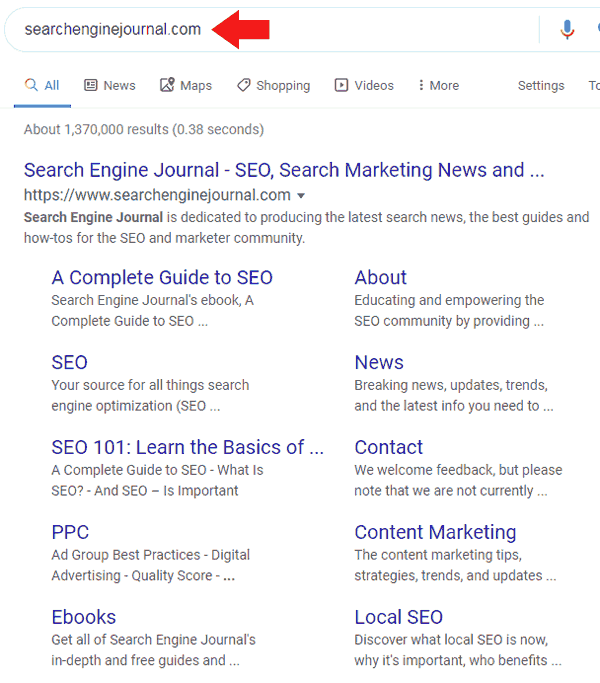The width and height of the screenshot is (600, 683).
Task: Click the https://www.searchenginejournal.com URL text
Action: (x=157, y=195)
